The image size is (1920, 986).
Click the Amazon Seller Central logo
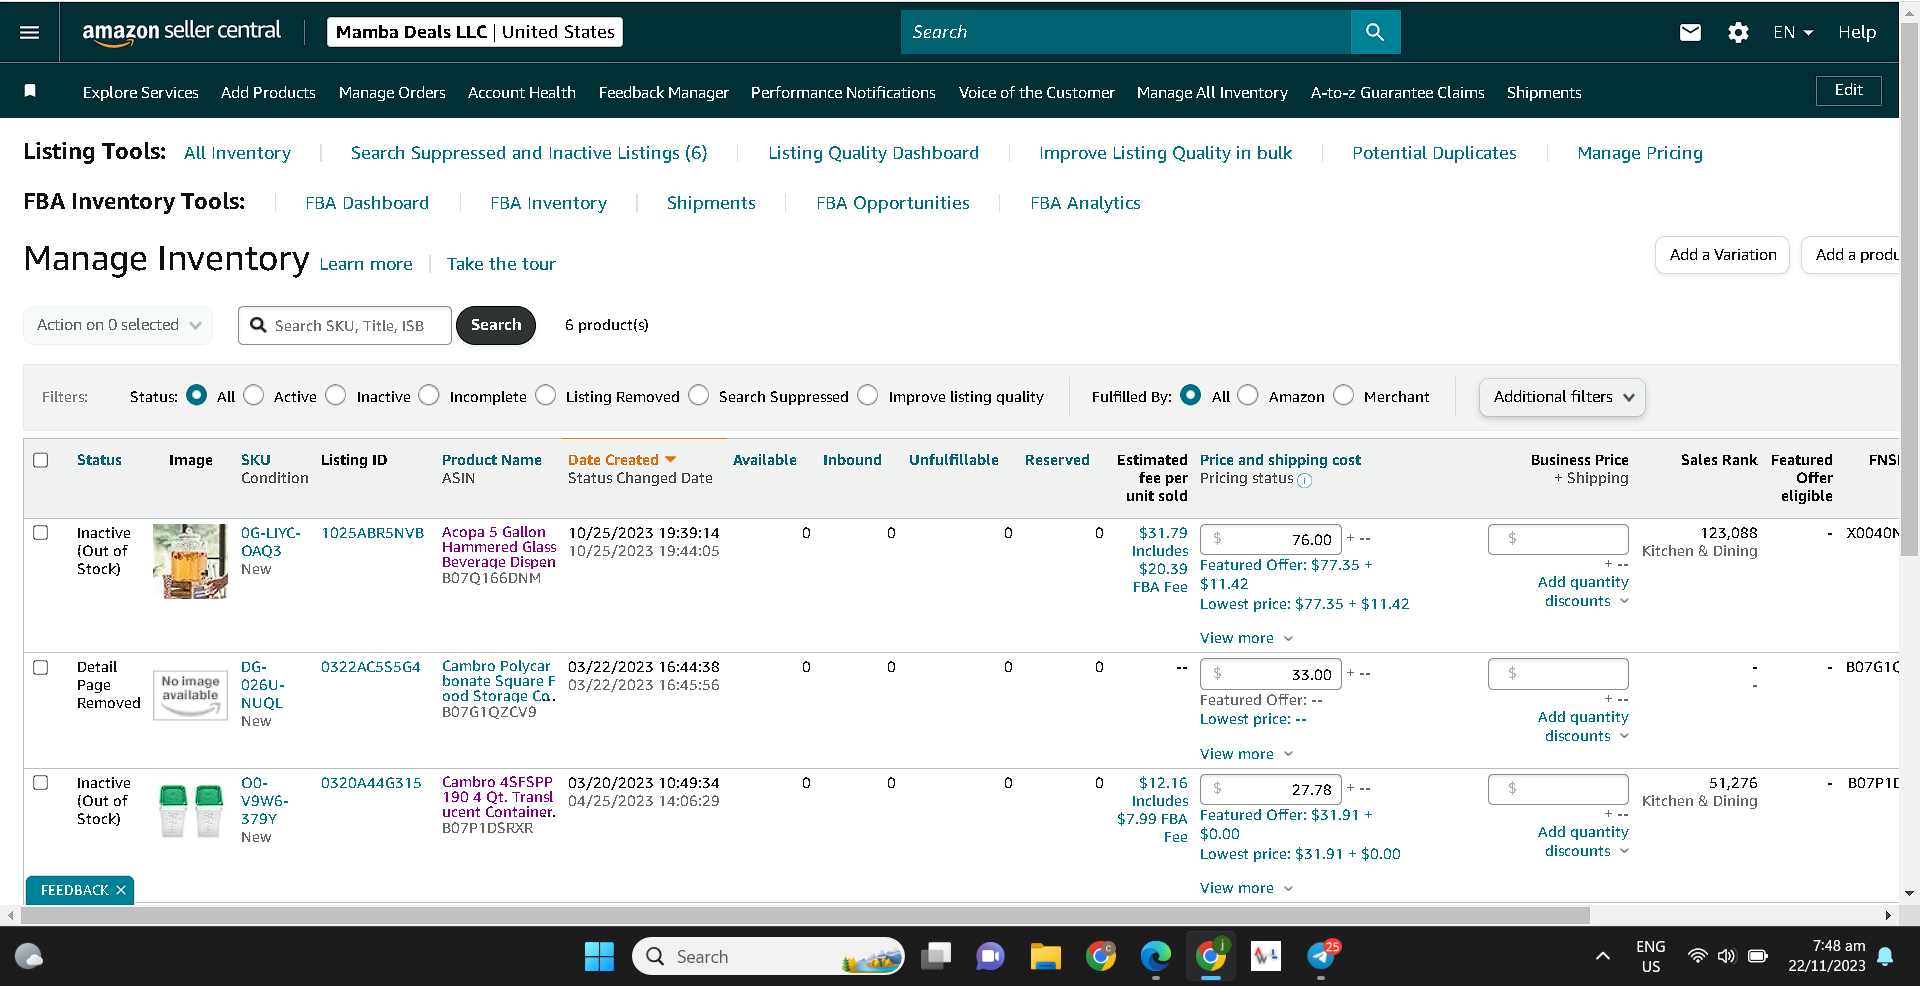coord(182,32)
